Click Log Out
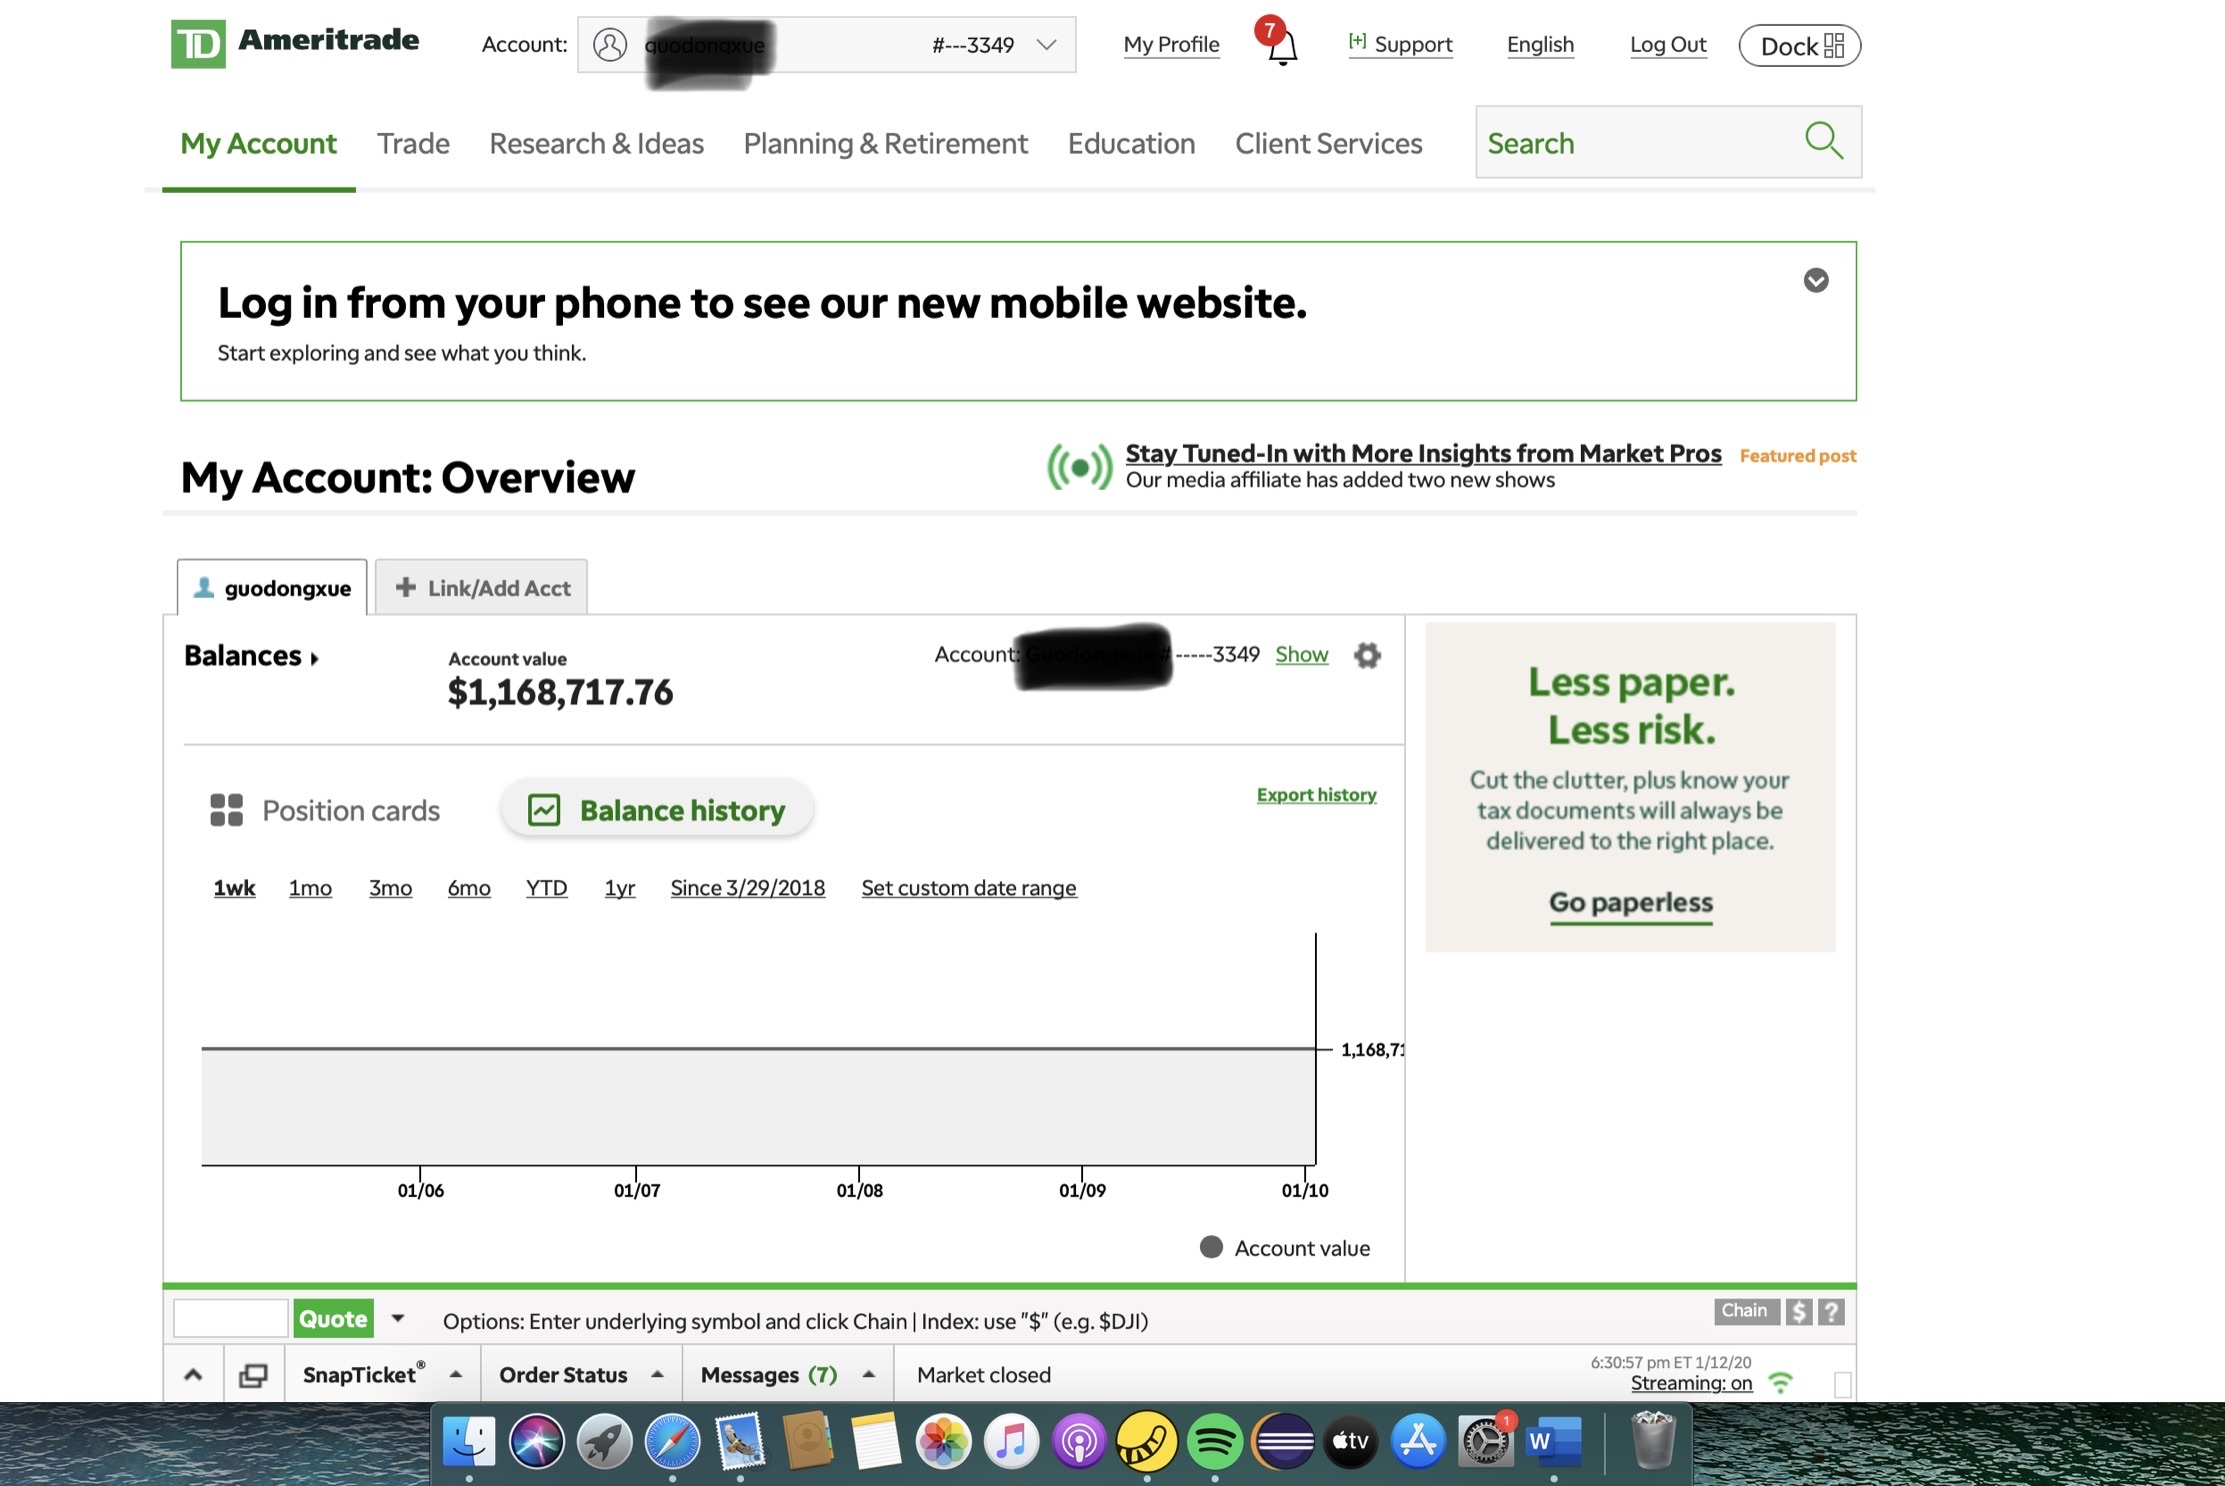2225x1486 pixels. [1667, 45]
